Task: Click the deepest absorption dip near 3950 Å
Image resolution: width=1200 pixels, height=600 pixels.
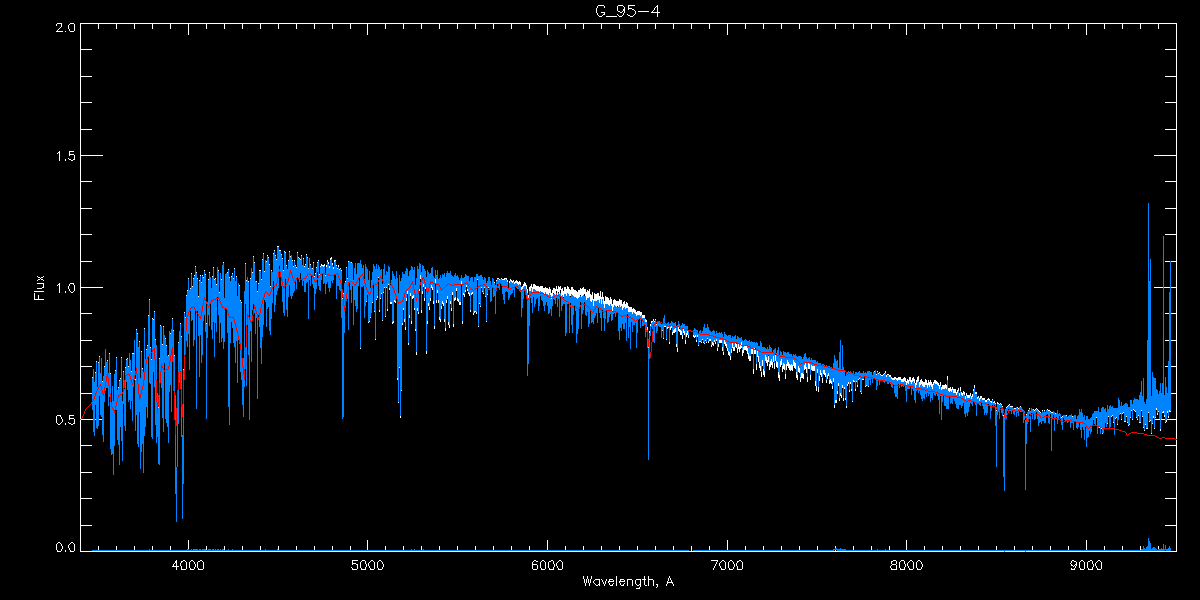Action: (x=177, y=520)
